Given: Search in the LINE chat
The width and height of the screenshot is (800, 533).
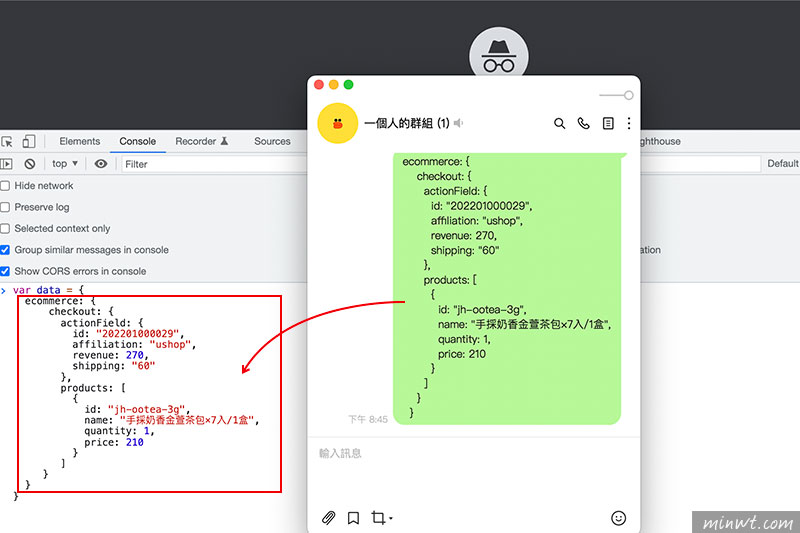Looking at the screenshot, I should point(560,123).
